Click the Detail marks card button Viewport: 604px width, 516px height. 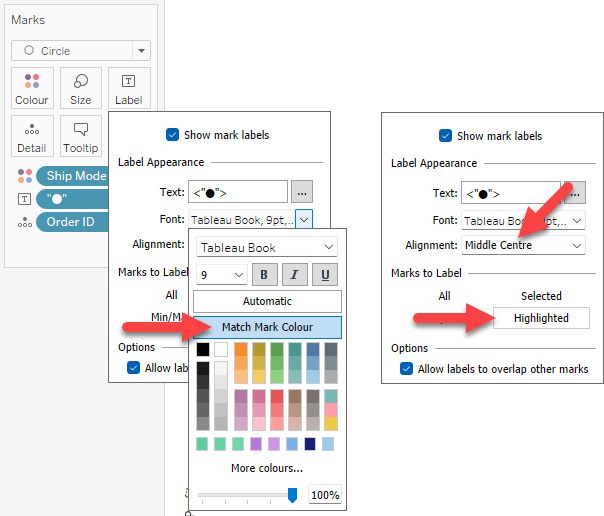click(32, 136)
